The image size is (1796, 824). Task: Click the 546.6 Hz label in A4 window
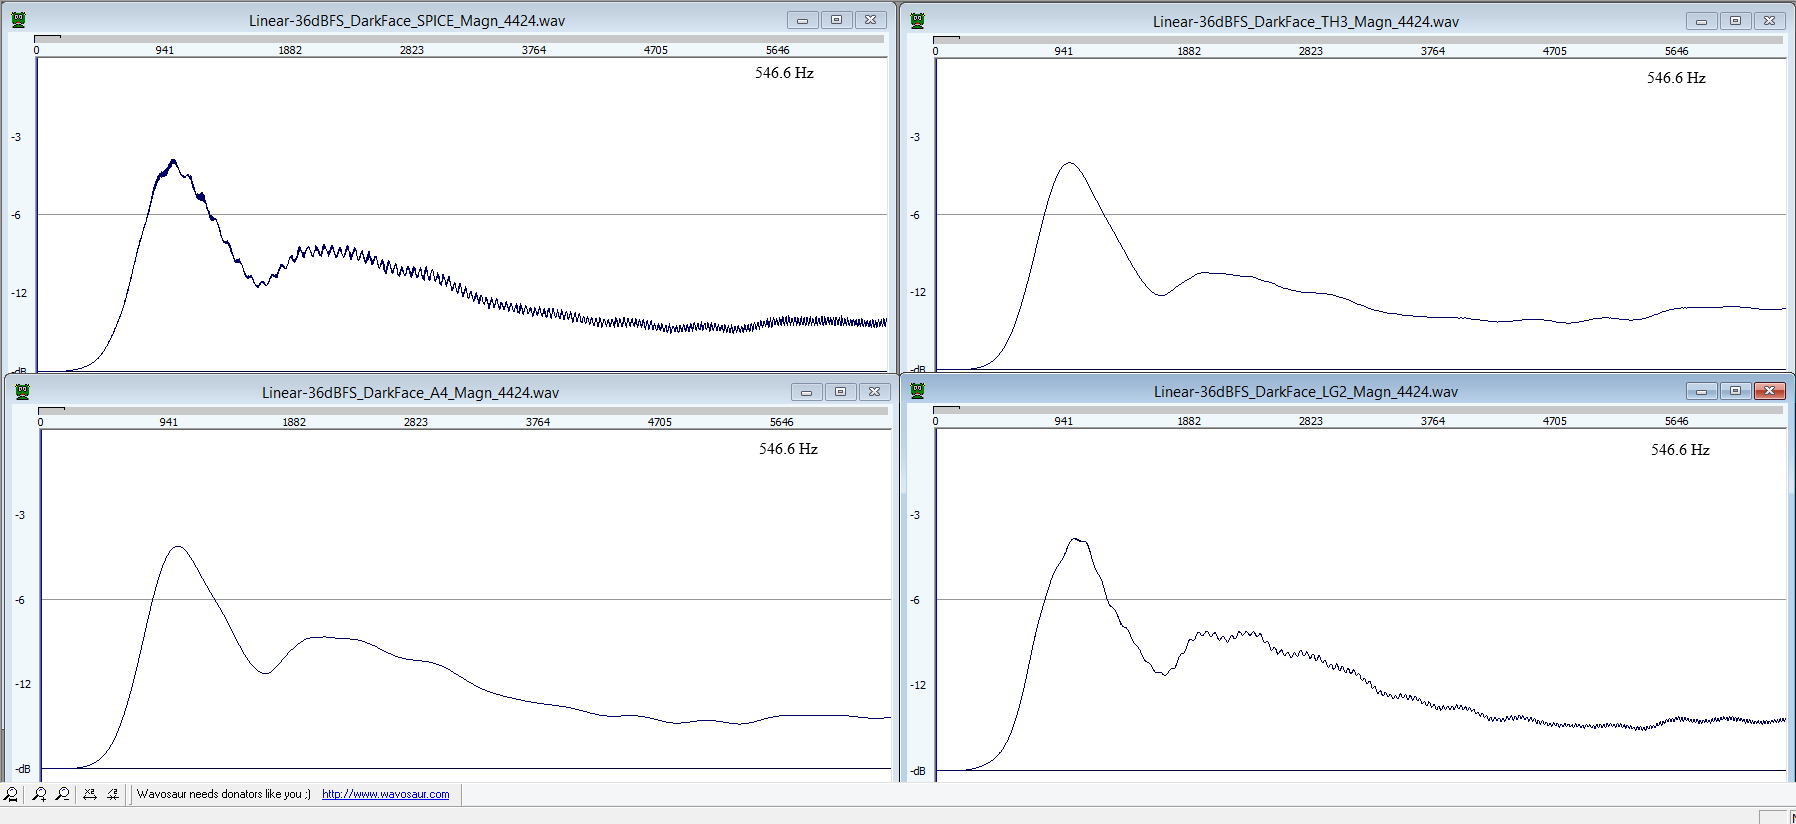pos(788,449)
